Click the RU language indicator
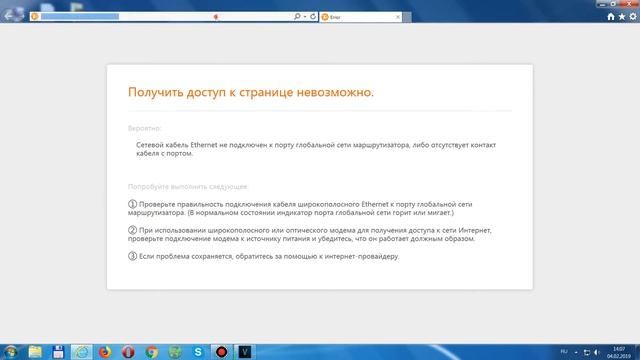This screenshot has height=360, width=640. [564, 351]
